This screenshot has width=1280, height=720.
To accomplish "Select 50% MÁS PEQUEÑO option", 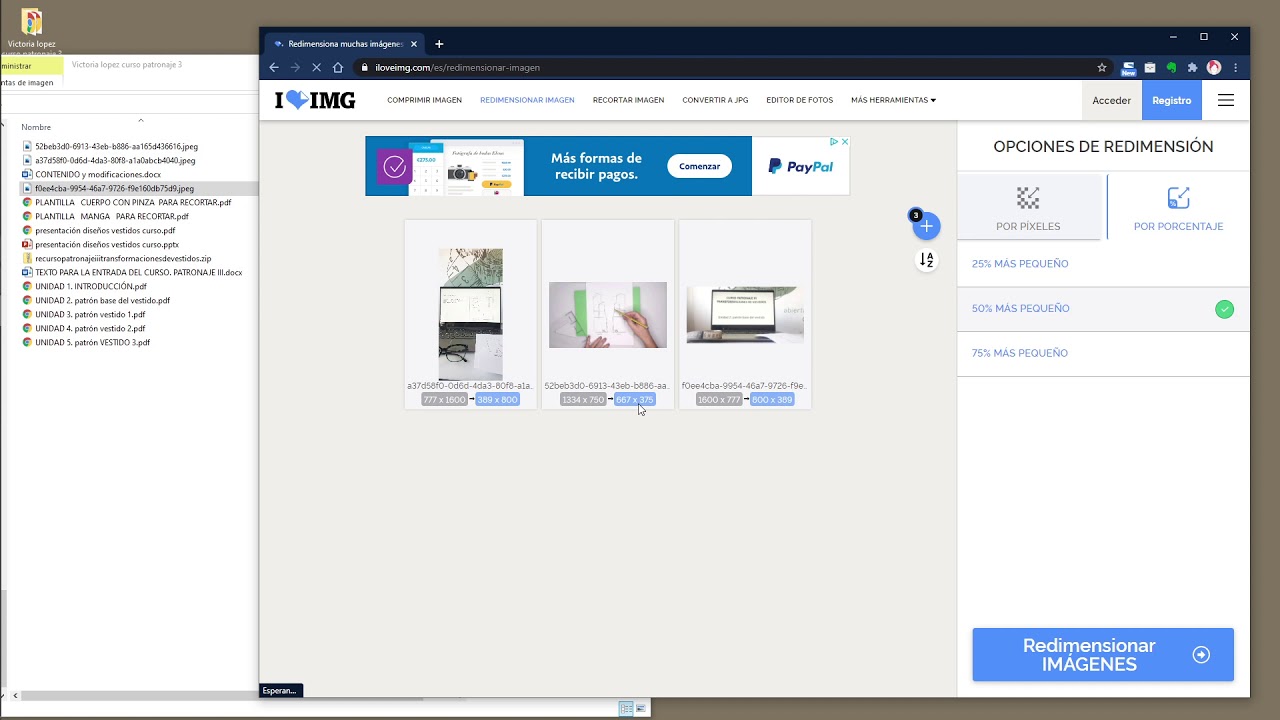I will click(1103, 309).
